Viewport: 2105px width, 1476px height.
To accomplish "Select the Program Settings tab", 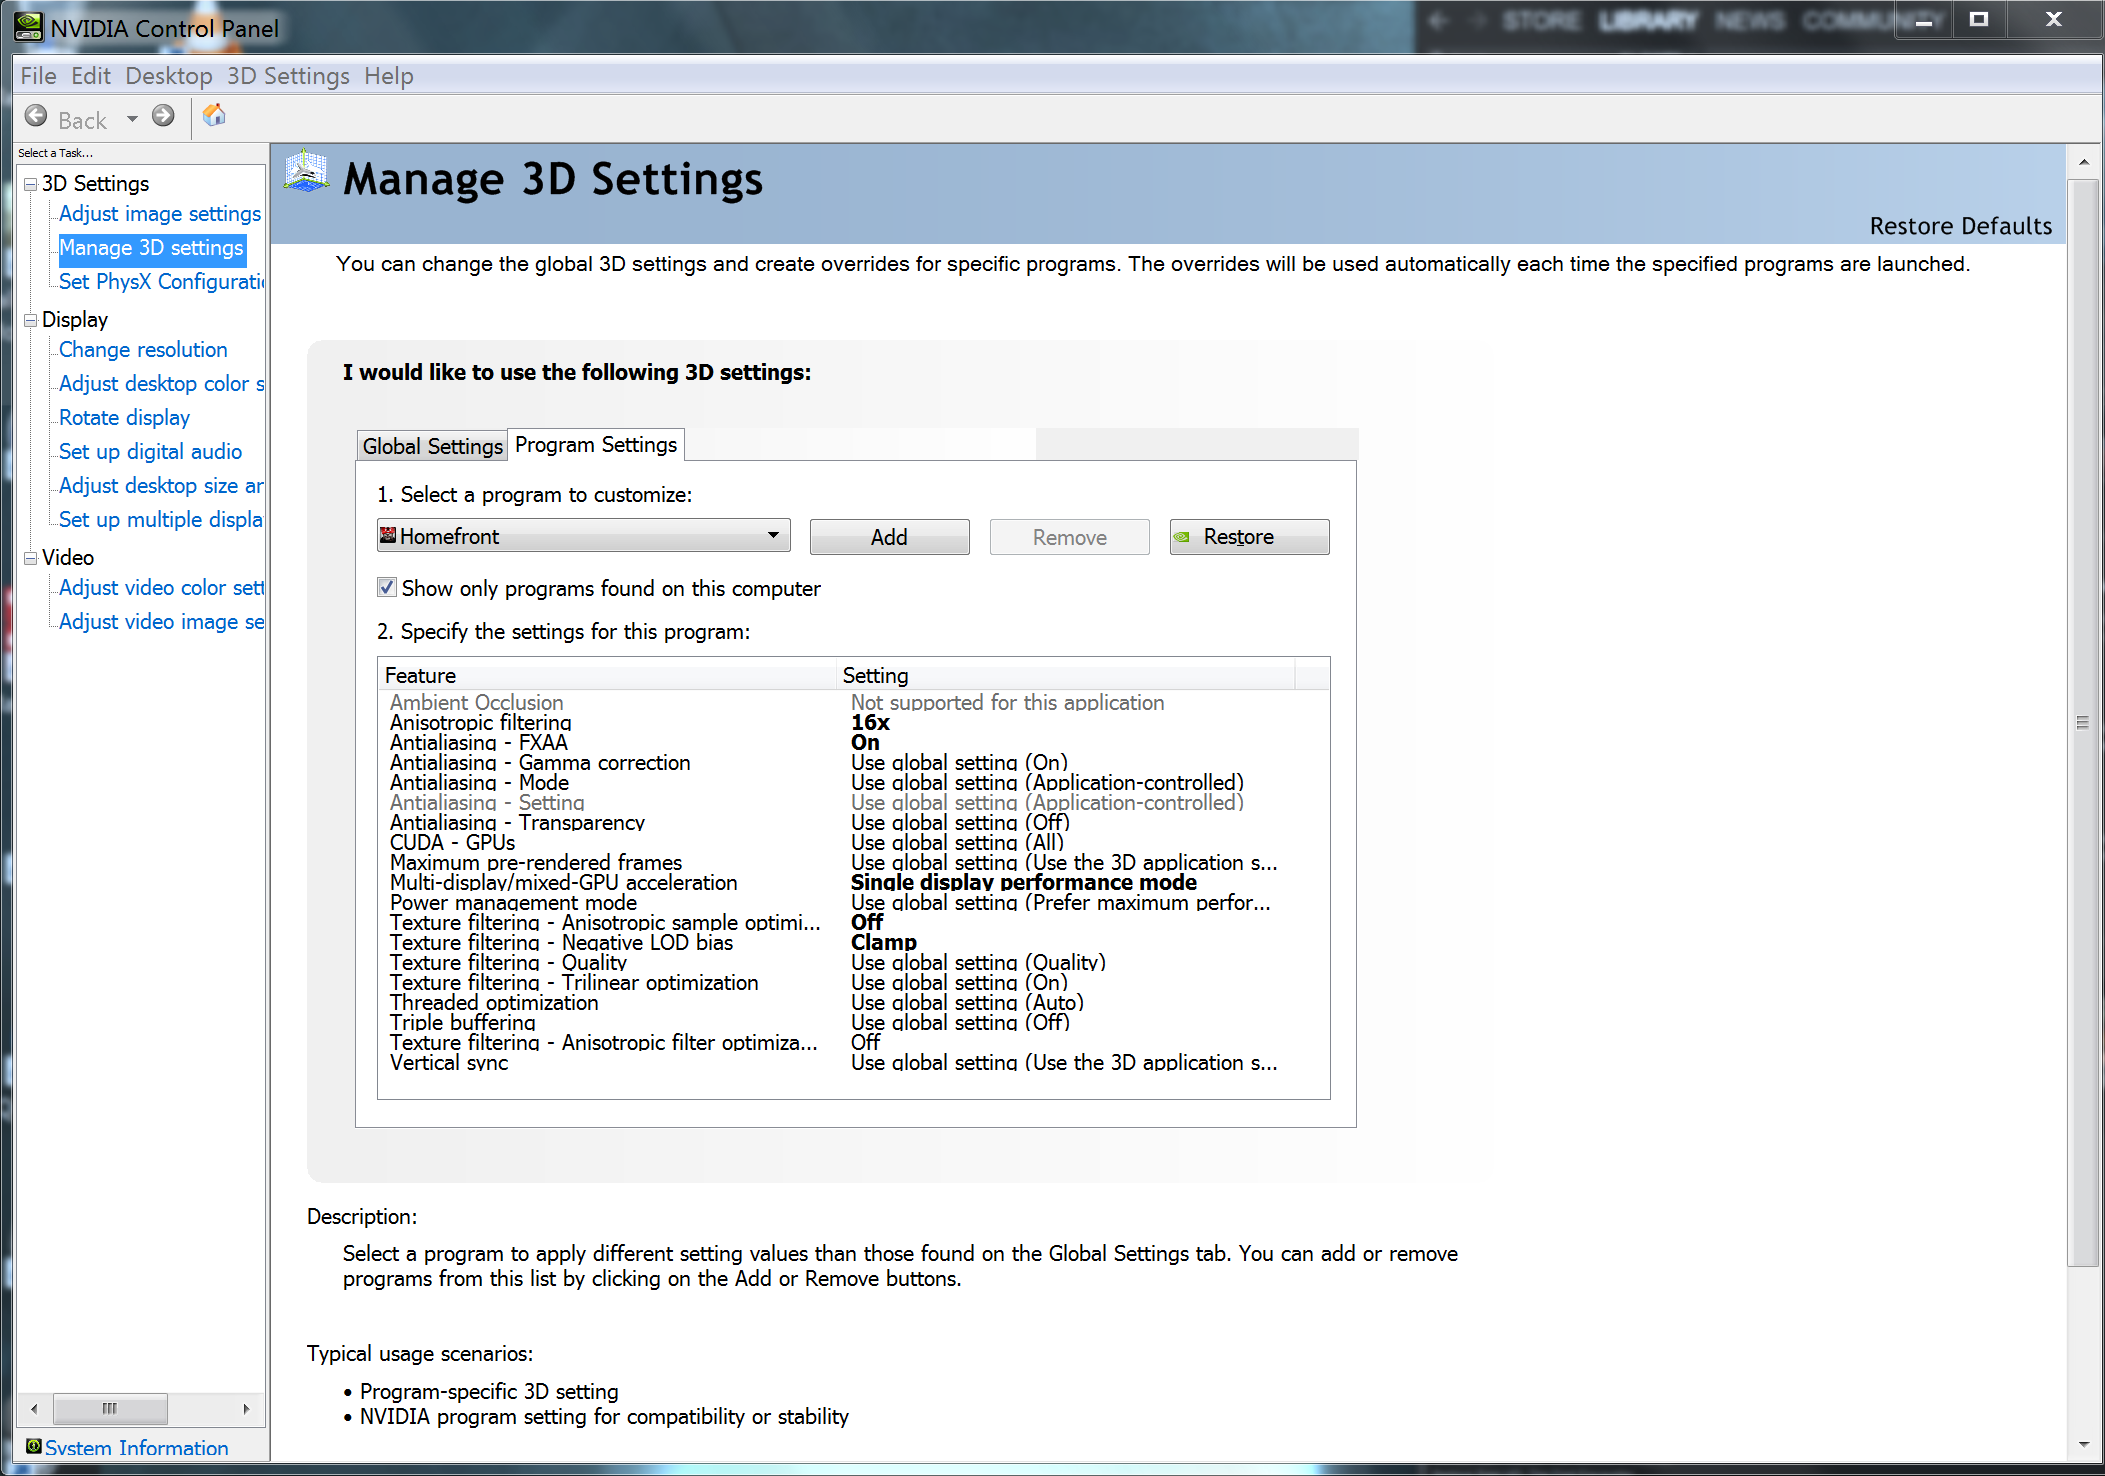I will (596, 444).
